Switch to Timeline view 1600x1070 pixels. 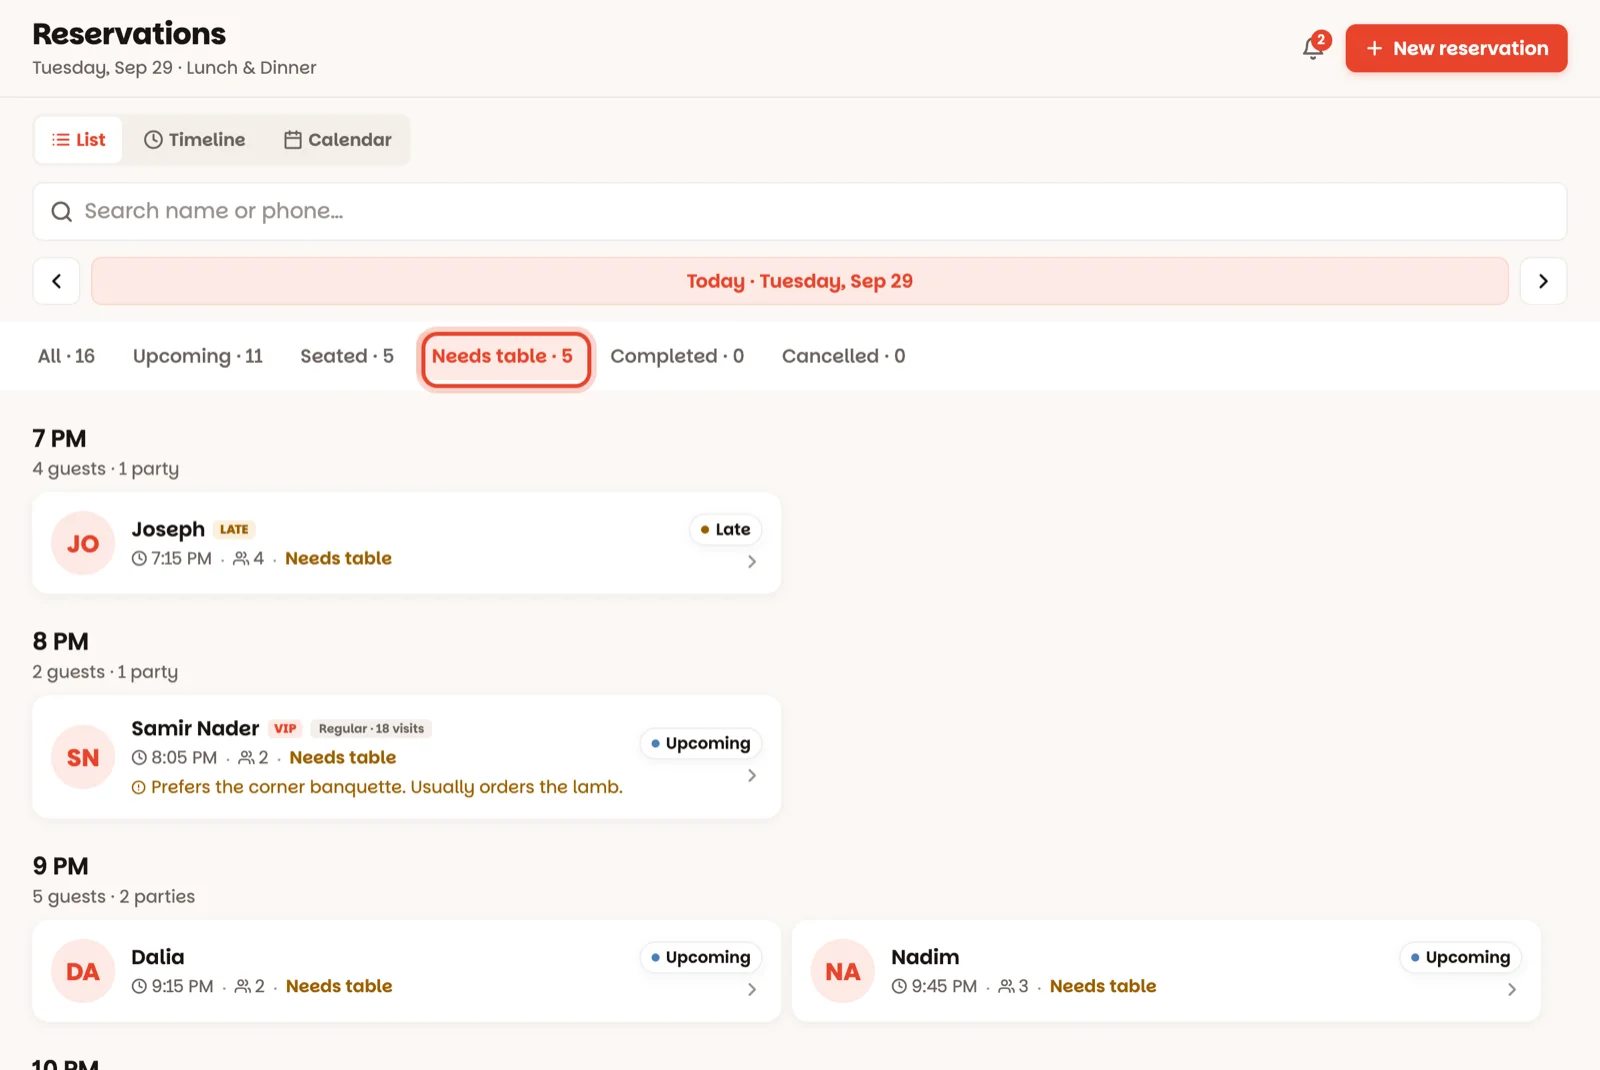point(195,140)
